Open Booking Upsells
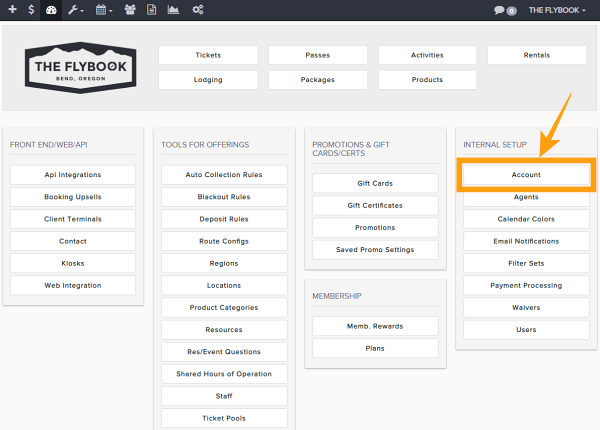 [x=73, y=197]
